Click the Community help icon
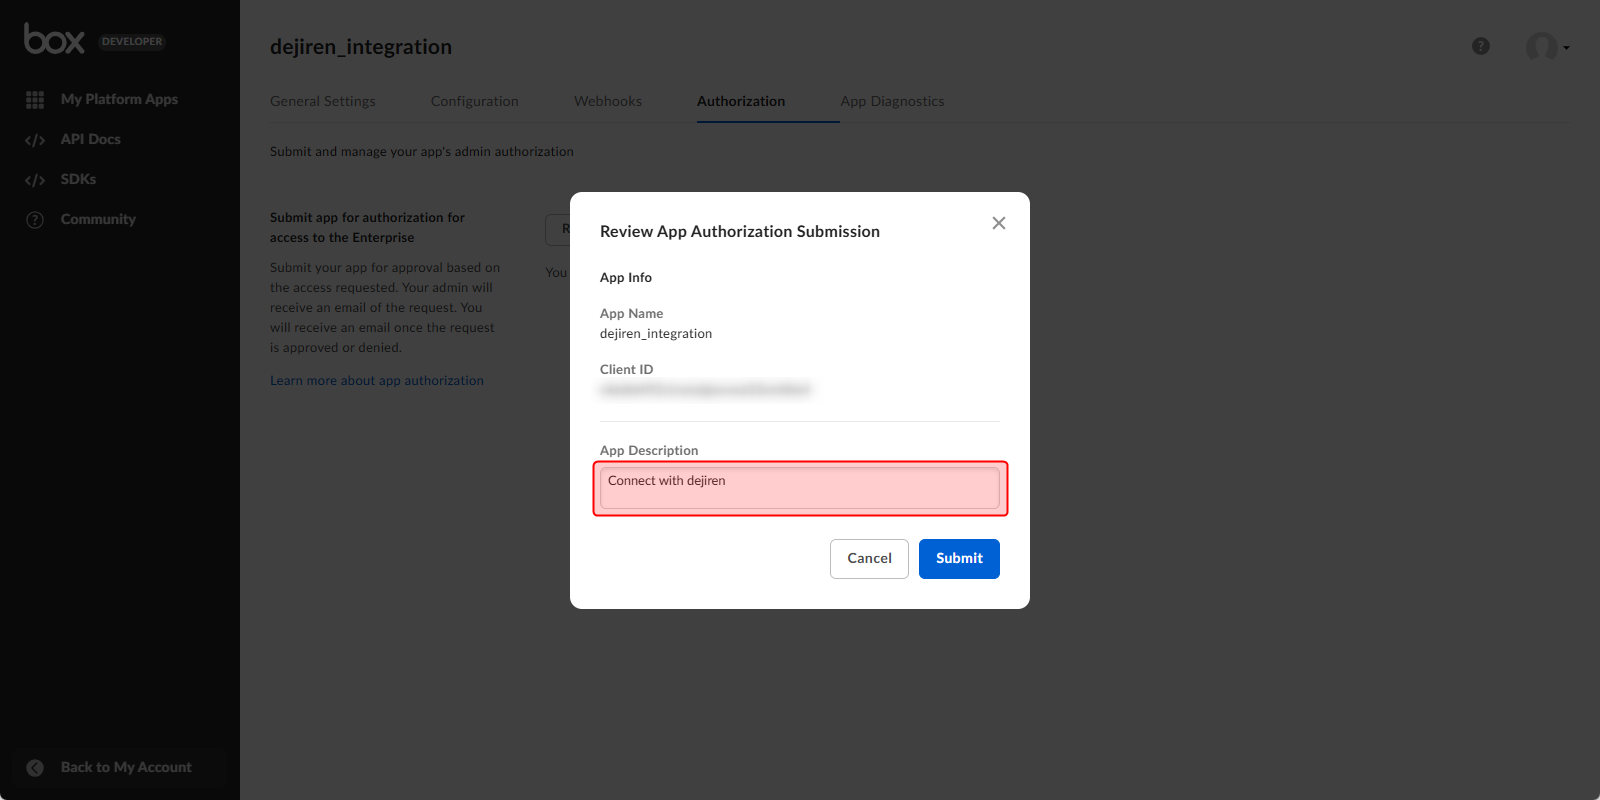 click(x=35, y=220)
